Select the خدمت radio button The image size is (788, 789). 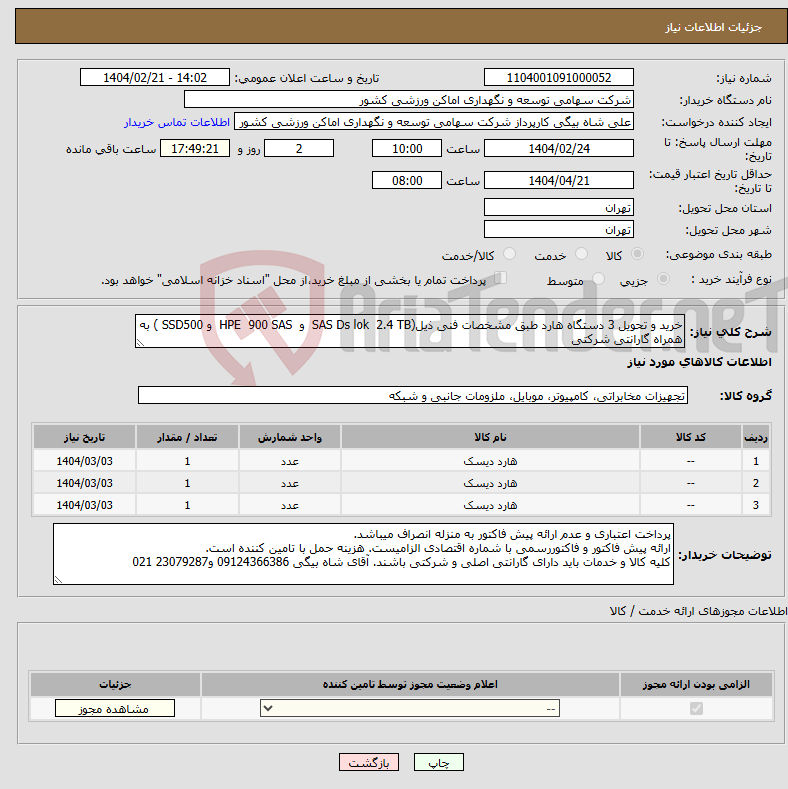pyautogui.click(x=581, y=254)
